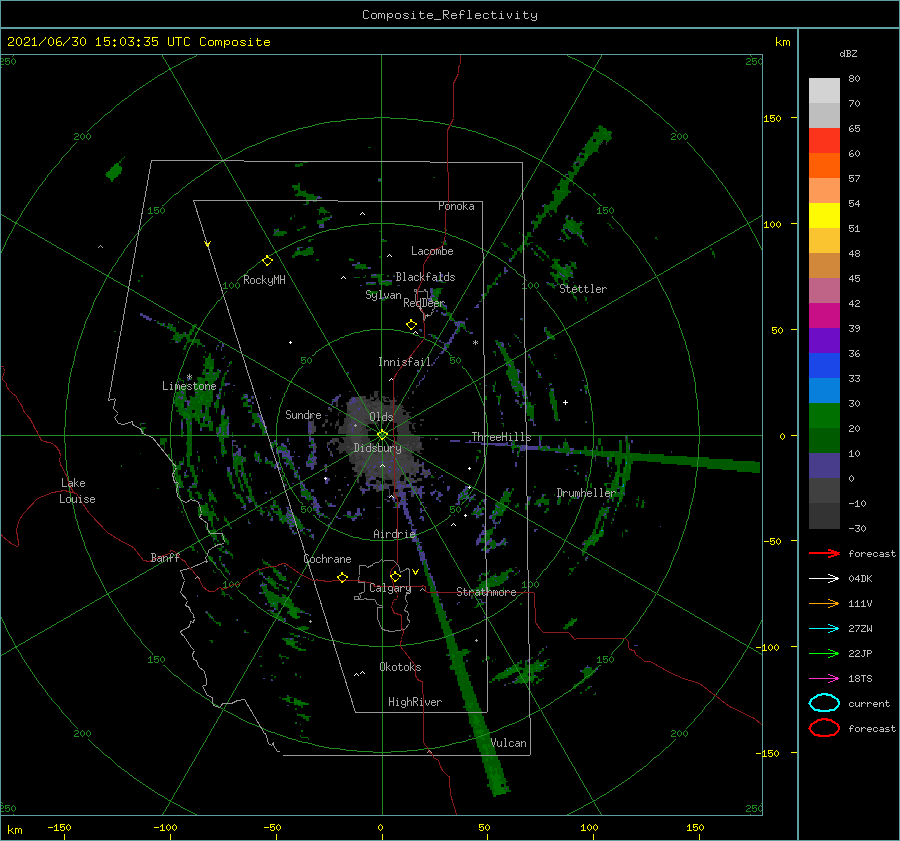Select the Innisfail label

405,362
